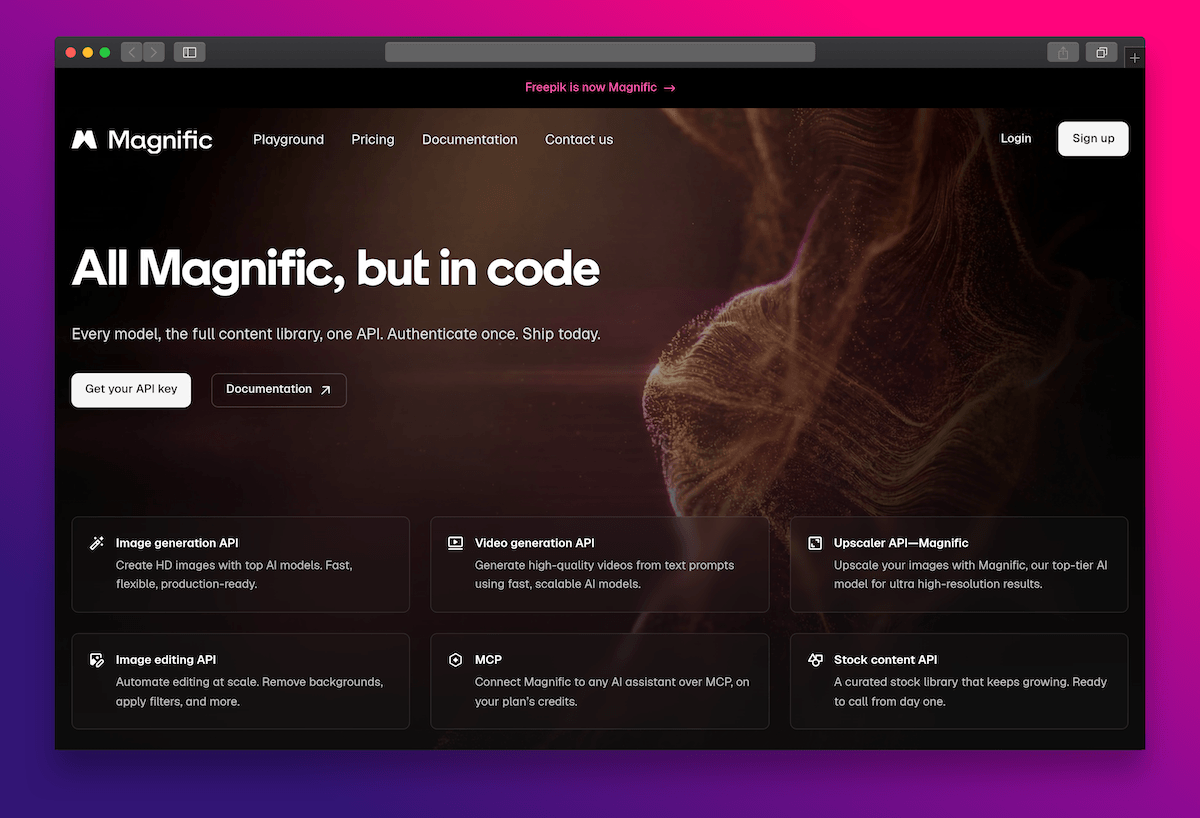Maximize the window with the green button
1200x818 pixels.
tap(105, 52)
